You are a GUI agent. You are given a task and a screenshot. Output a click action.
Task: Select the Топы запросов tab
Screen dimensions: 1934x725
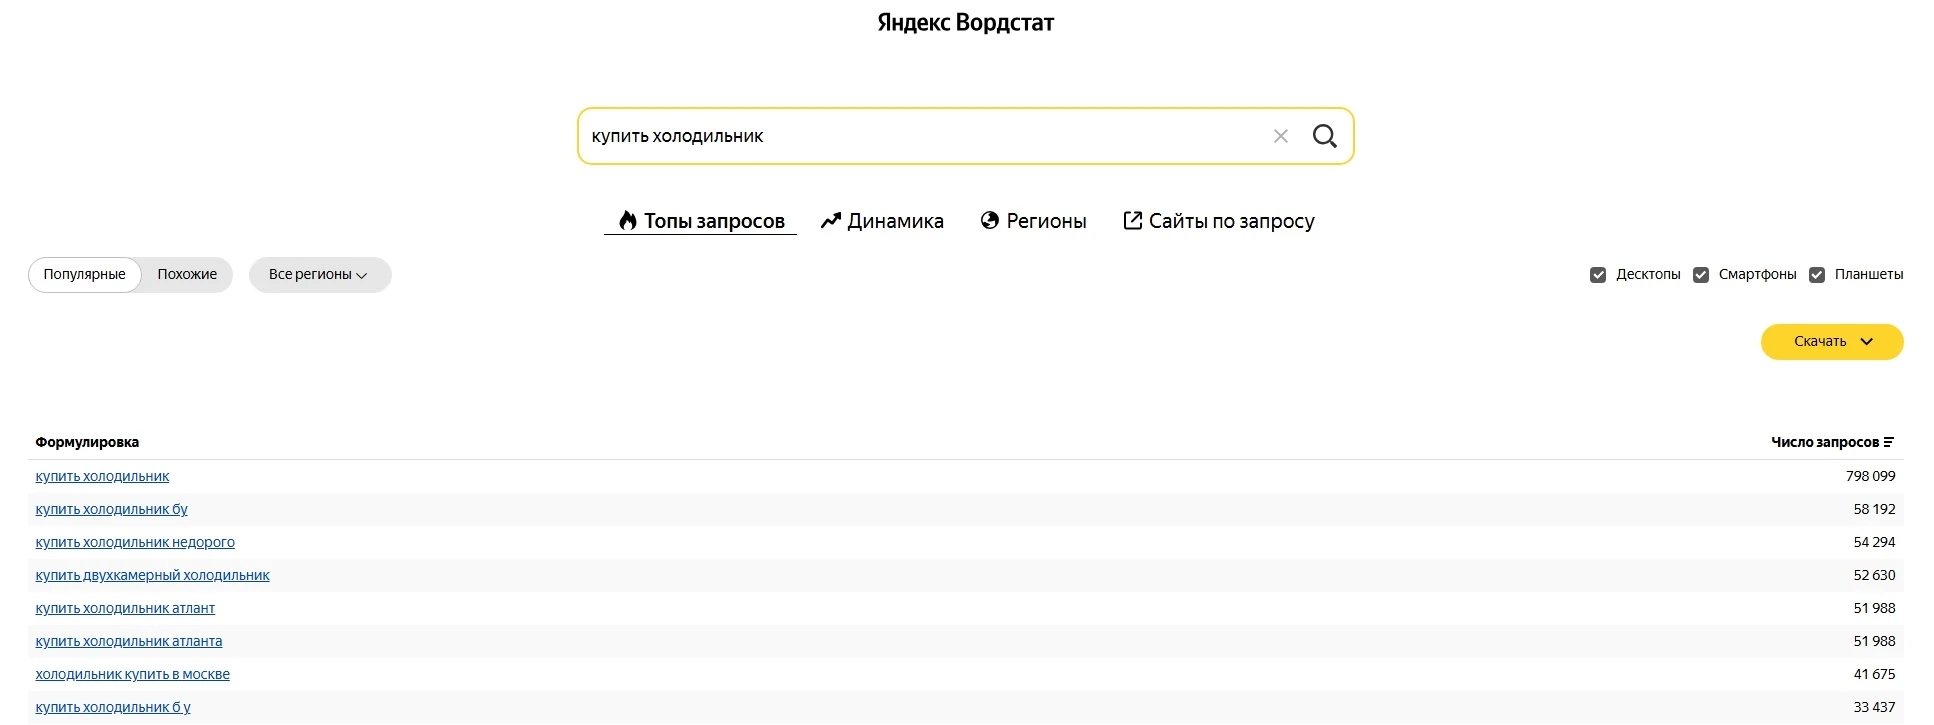[701, 221]
